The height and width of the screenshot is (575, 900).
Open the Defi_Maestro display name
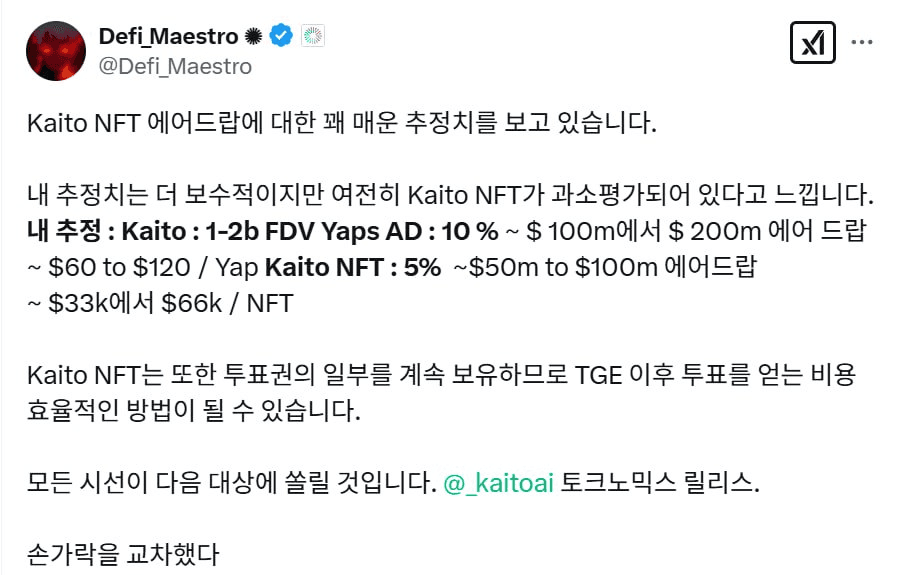tap(168, 36)
